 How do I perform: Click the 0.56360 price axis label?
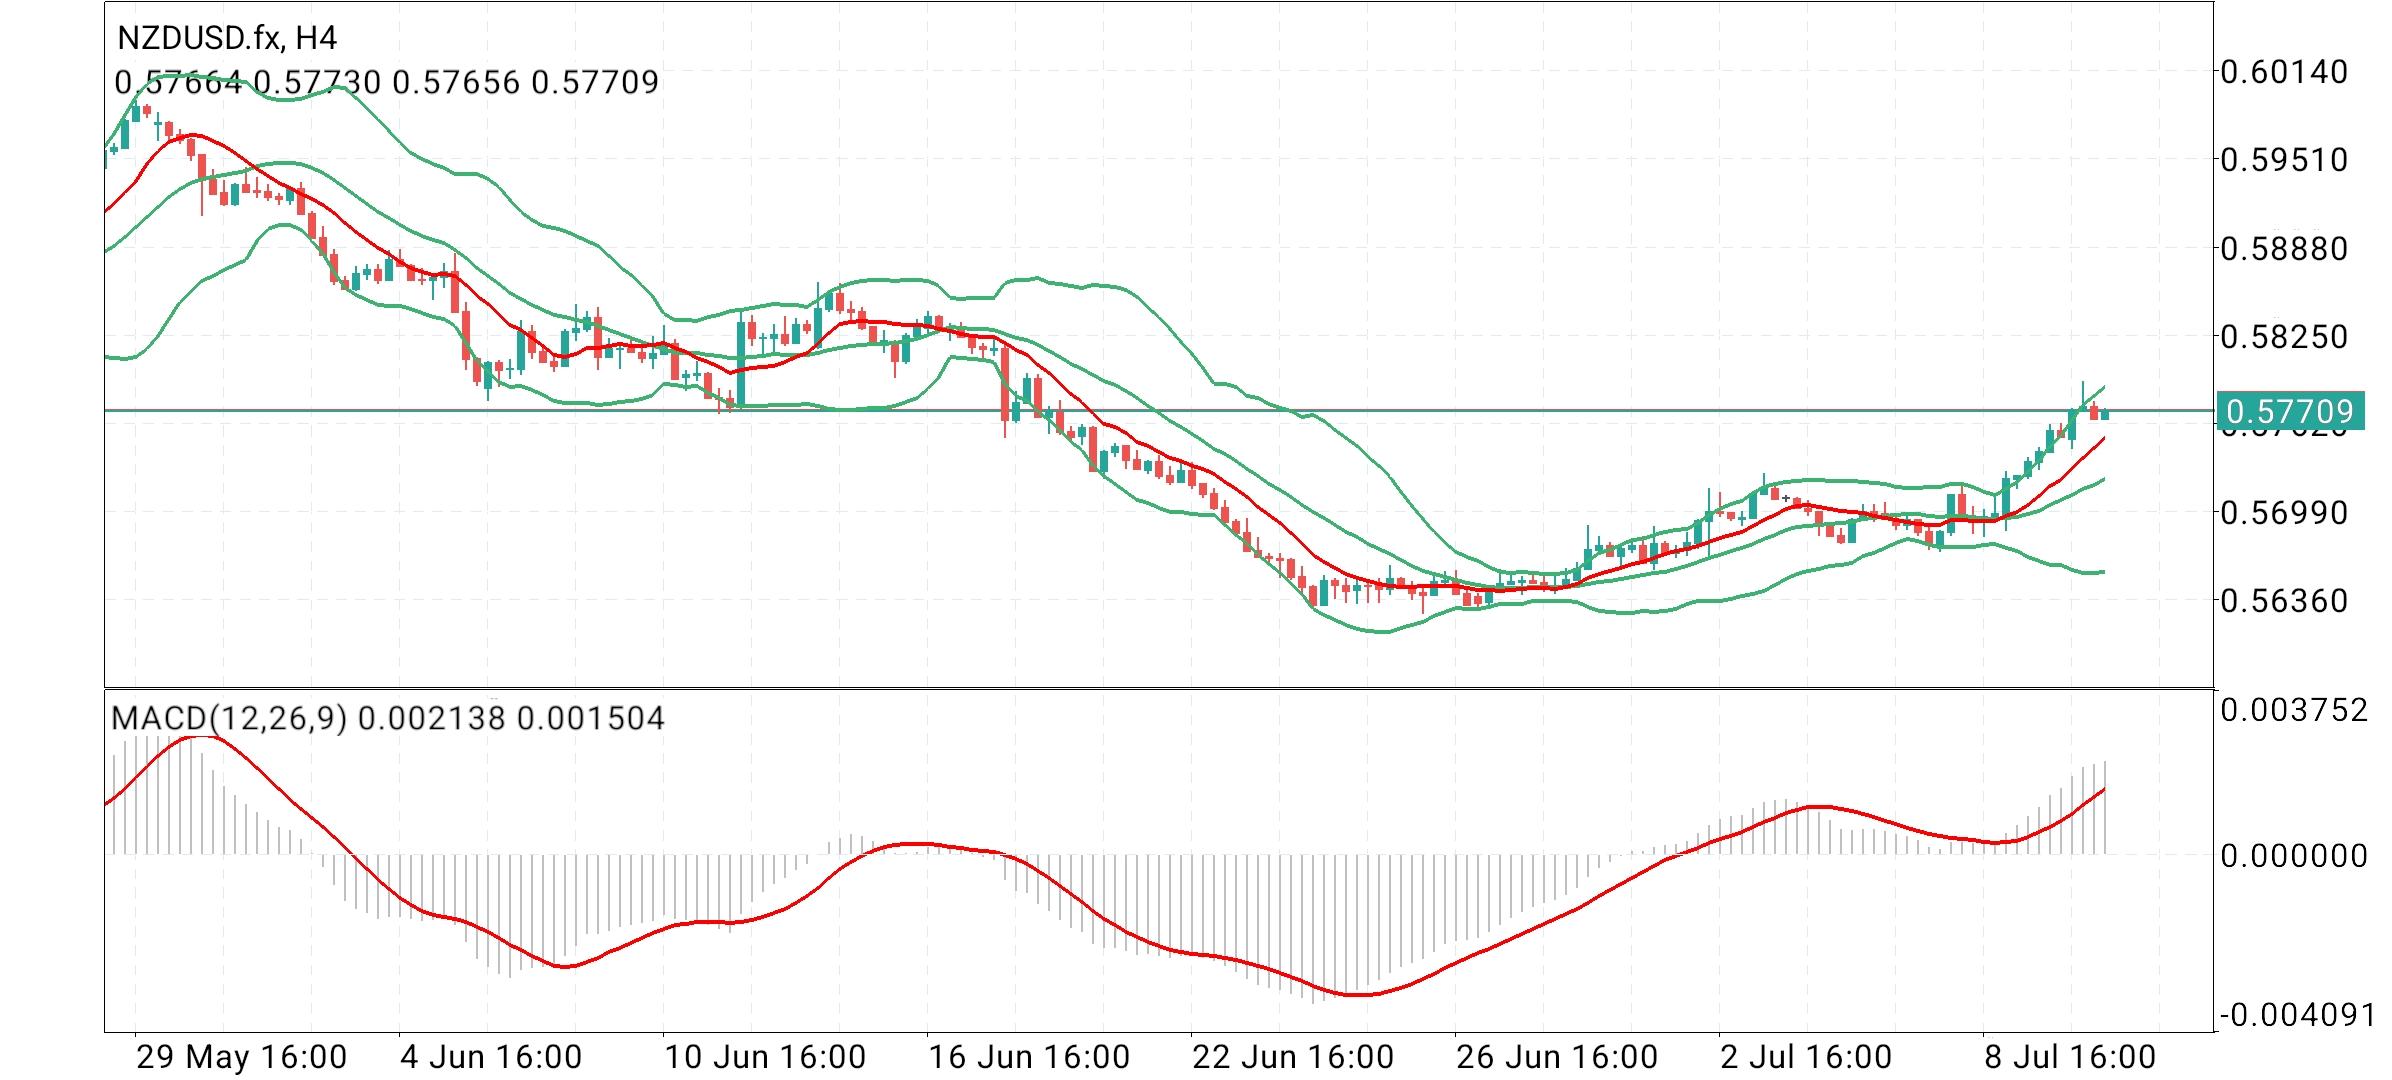[2284, 601]
